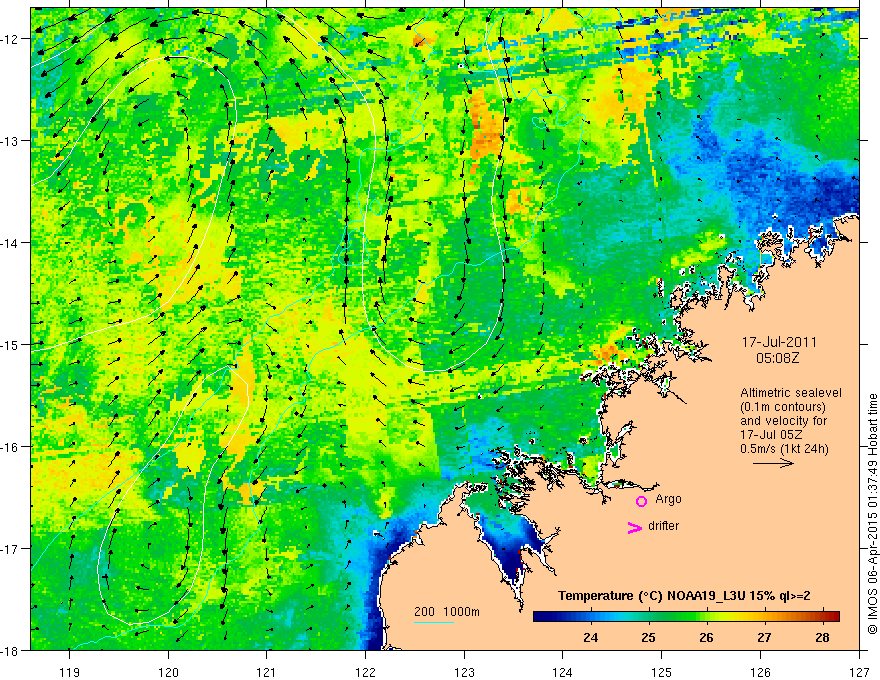Click the latitude axis label -12

point(10,39)
